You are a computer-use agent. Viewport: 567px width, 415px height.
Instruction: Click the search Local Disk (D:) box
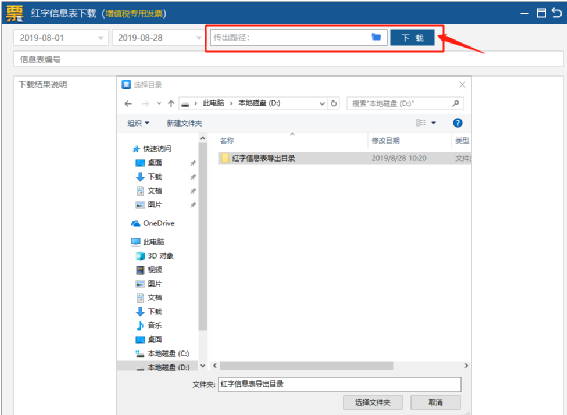(x=405, y=103)
